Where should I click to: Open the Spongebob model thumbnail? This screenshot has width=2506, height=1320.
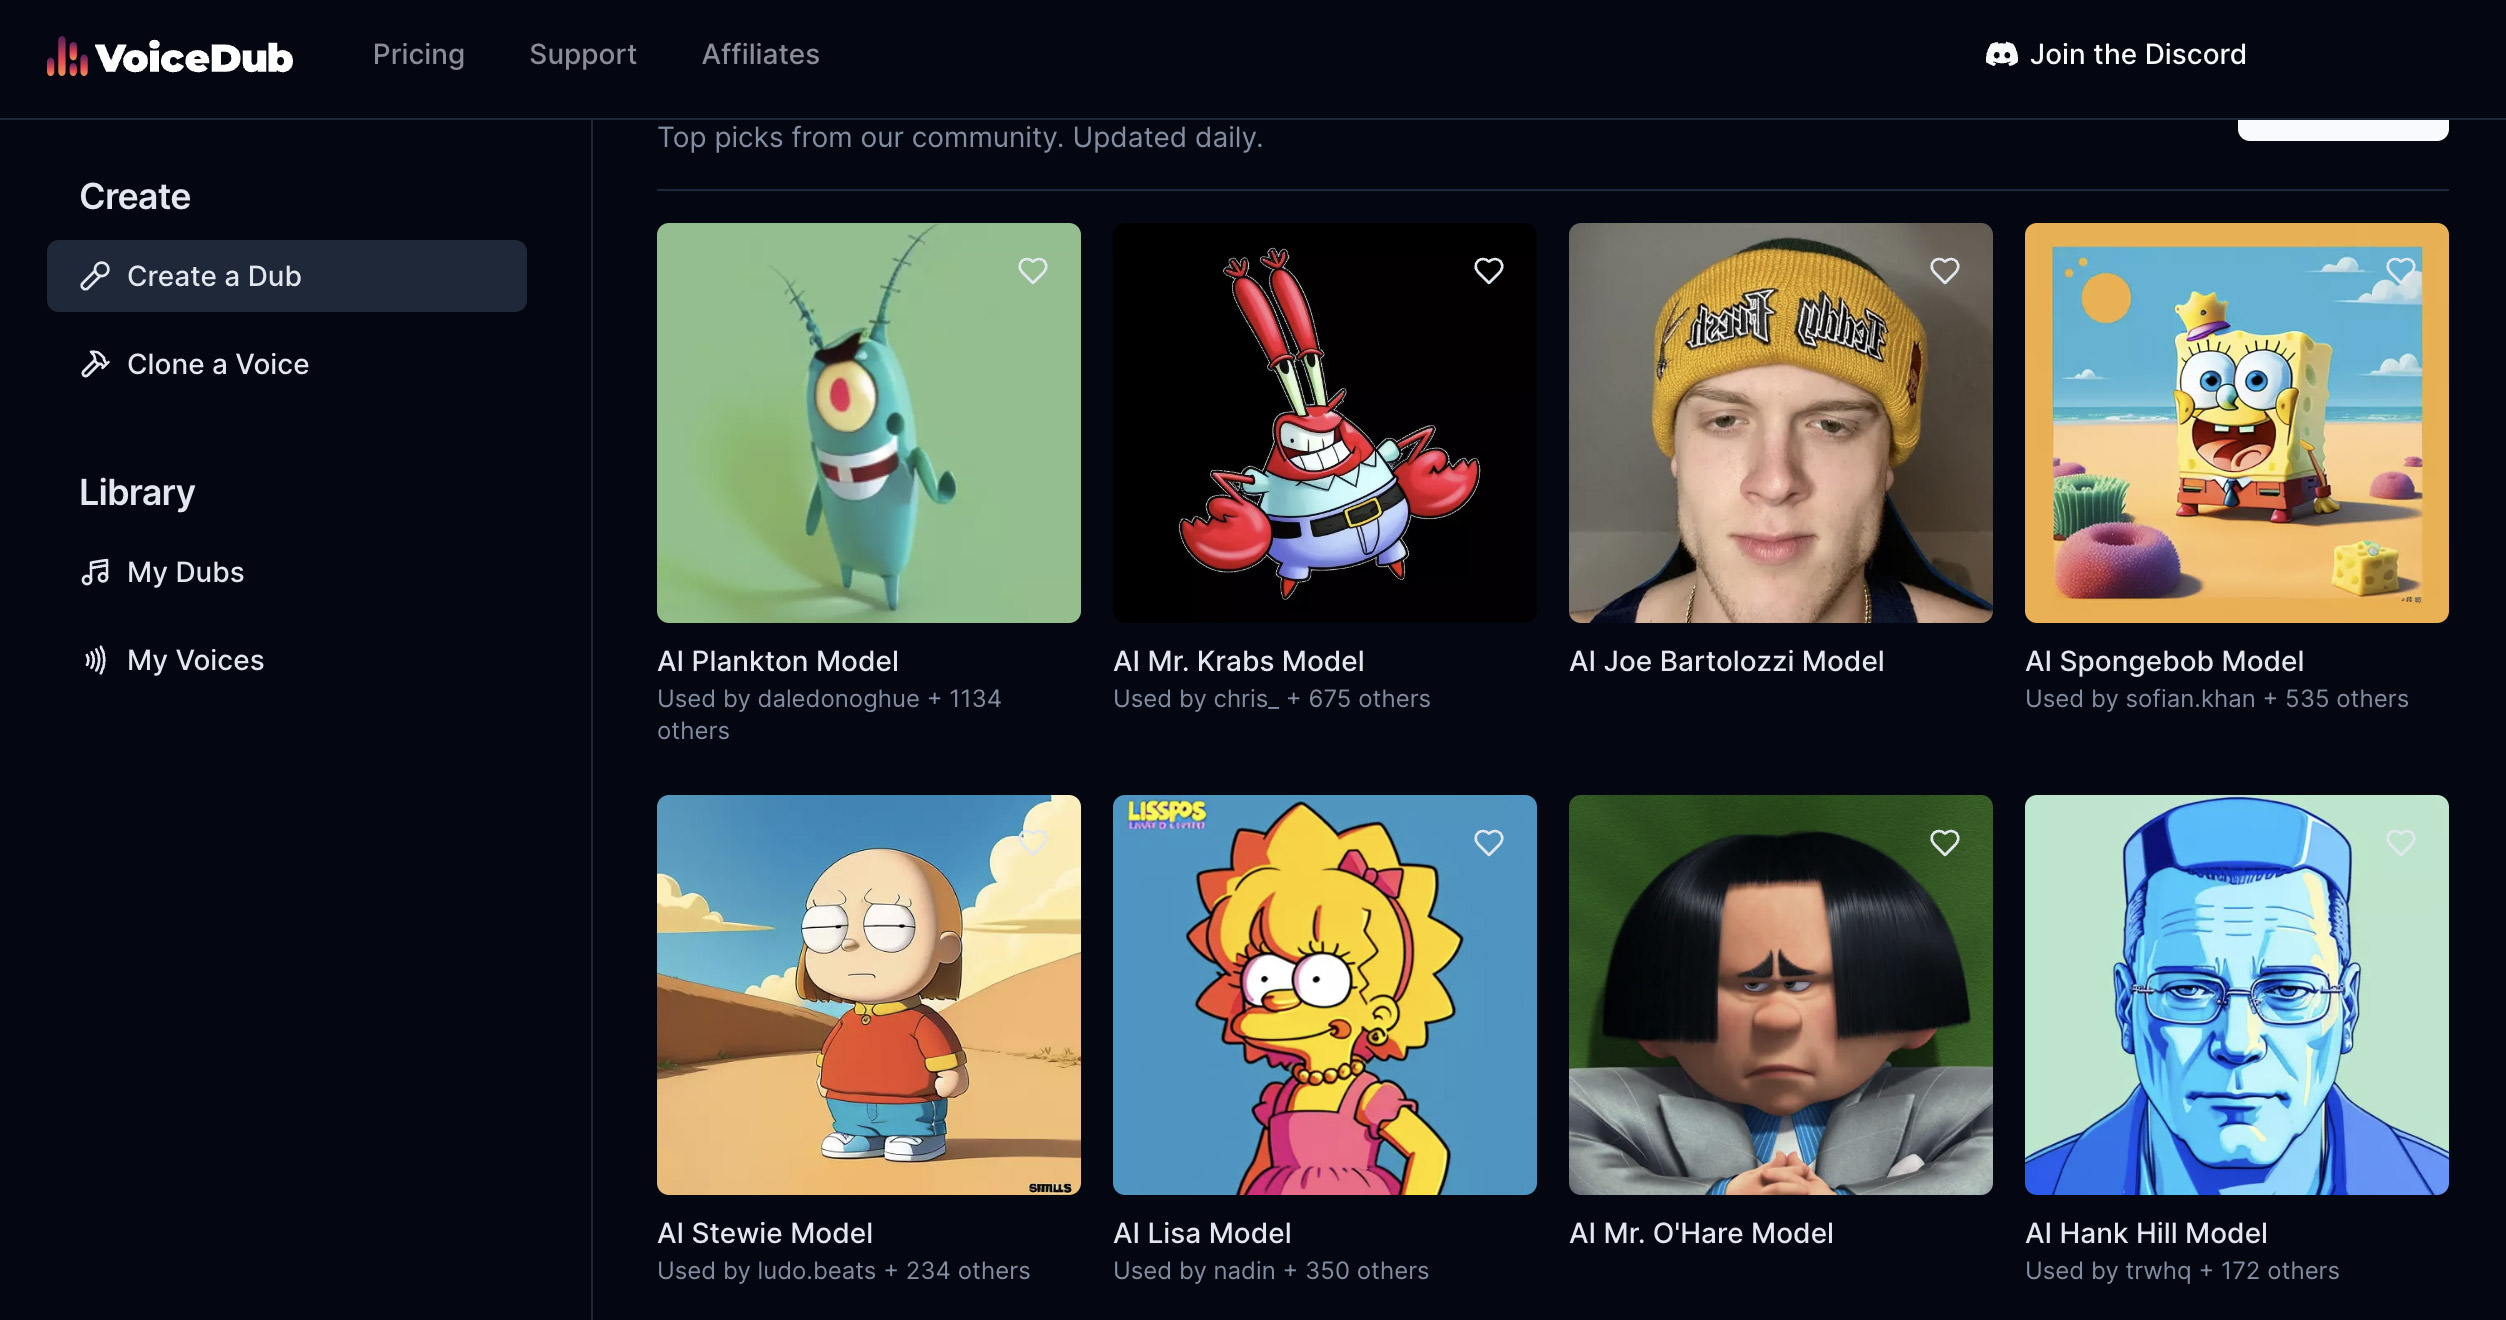click(2237, 423)
